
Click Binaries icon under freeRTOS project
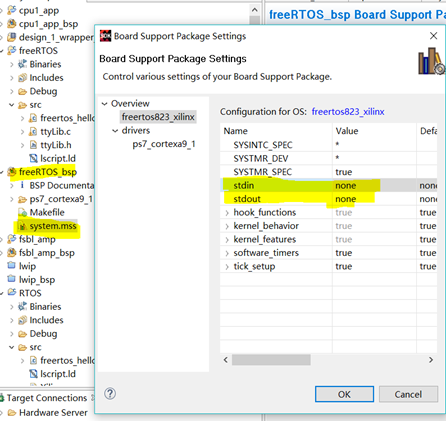22,64
